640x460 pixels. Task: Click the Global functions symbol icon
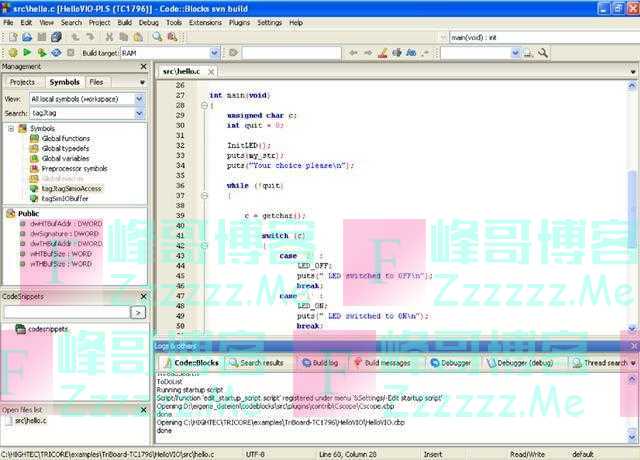[x=35, y=139]
